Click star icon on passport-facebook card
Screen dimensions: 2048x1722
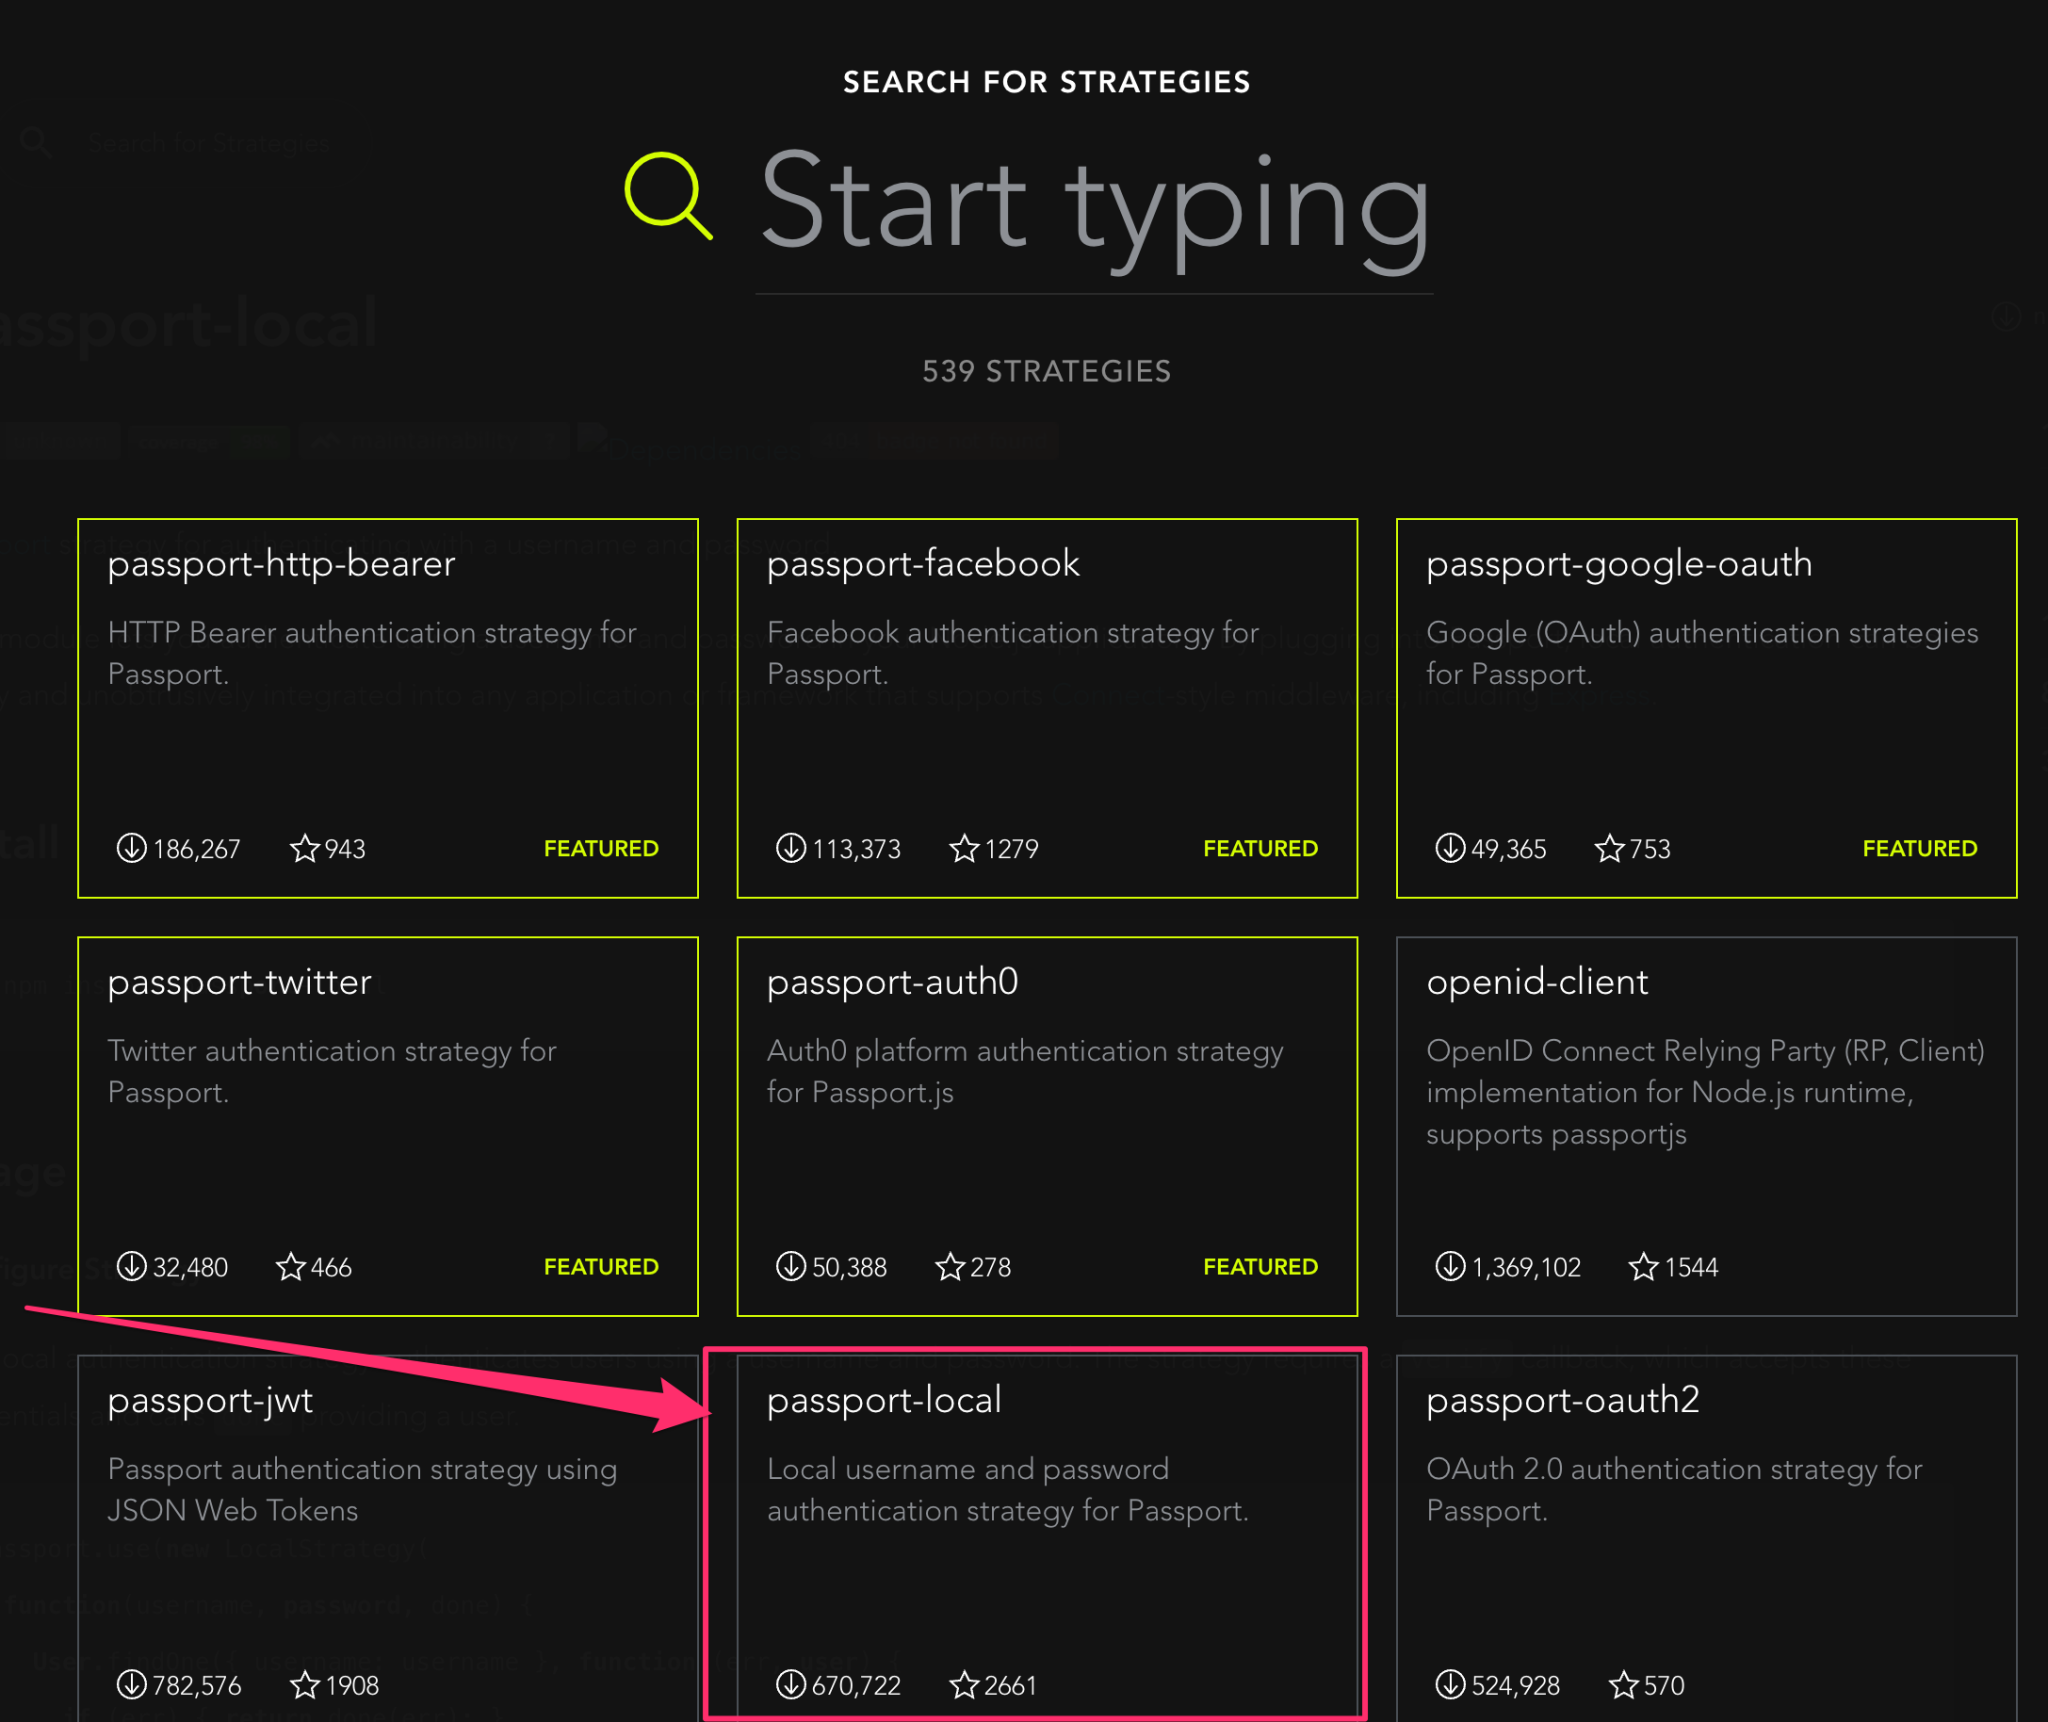(x=964, y=848)
